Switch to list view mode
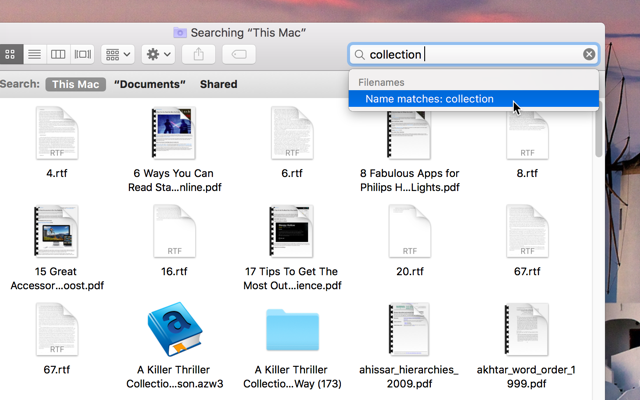 [34, 54]
